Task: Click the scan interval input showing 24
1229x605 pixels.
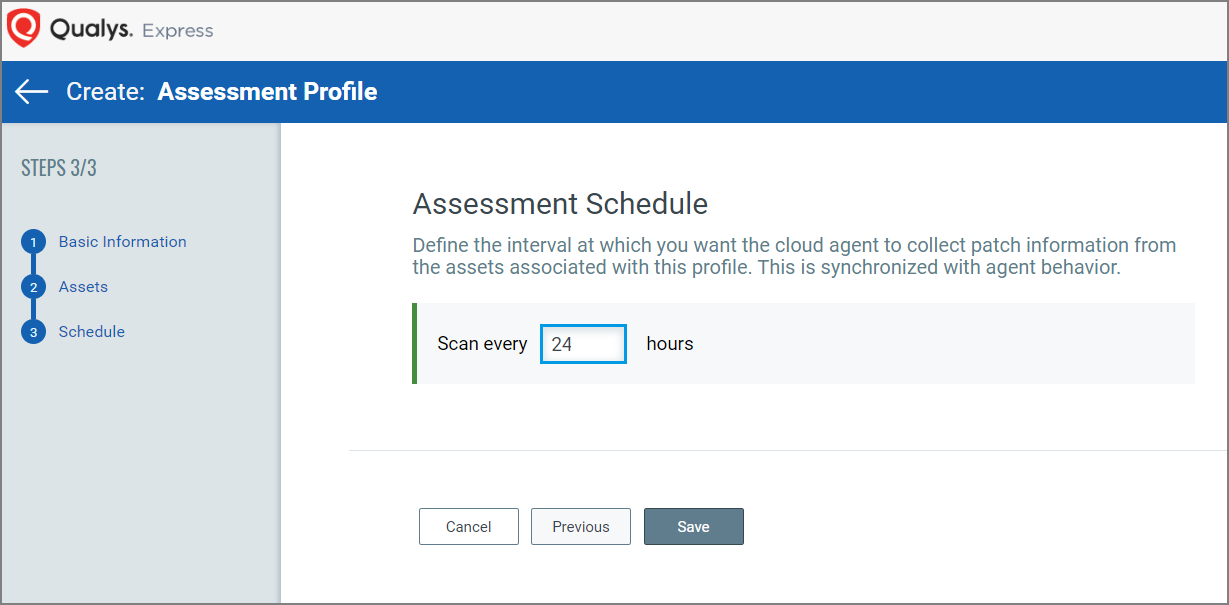Action: tap(583, 343)
